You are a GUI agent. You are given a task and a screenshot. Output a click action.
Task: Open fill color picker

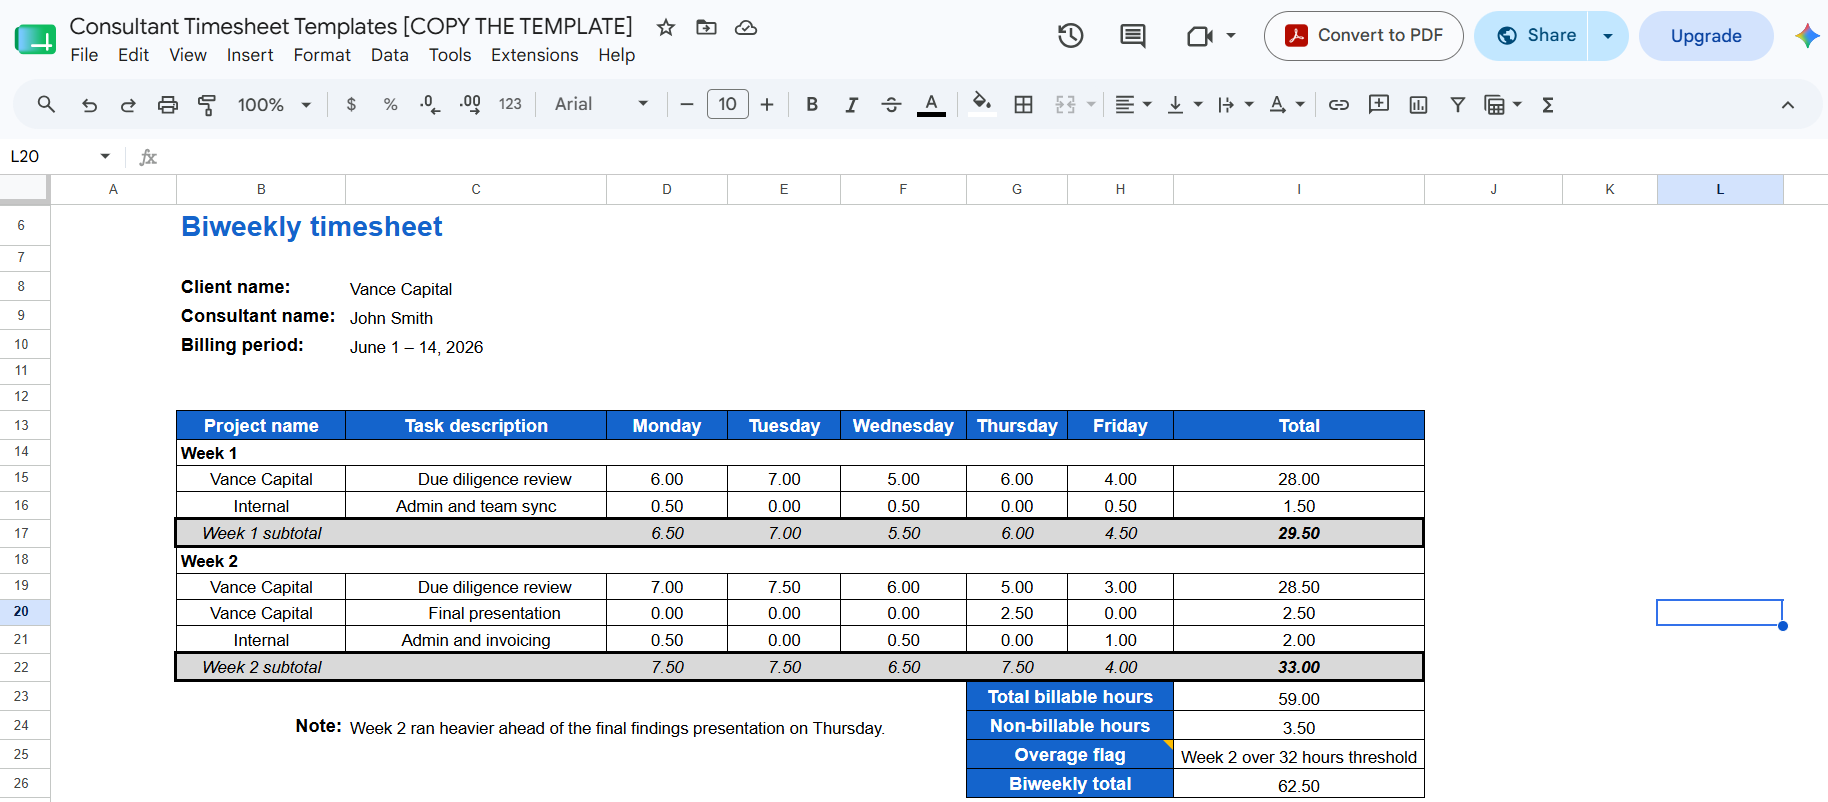coord(982,104)
